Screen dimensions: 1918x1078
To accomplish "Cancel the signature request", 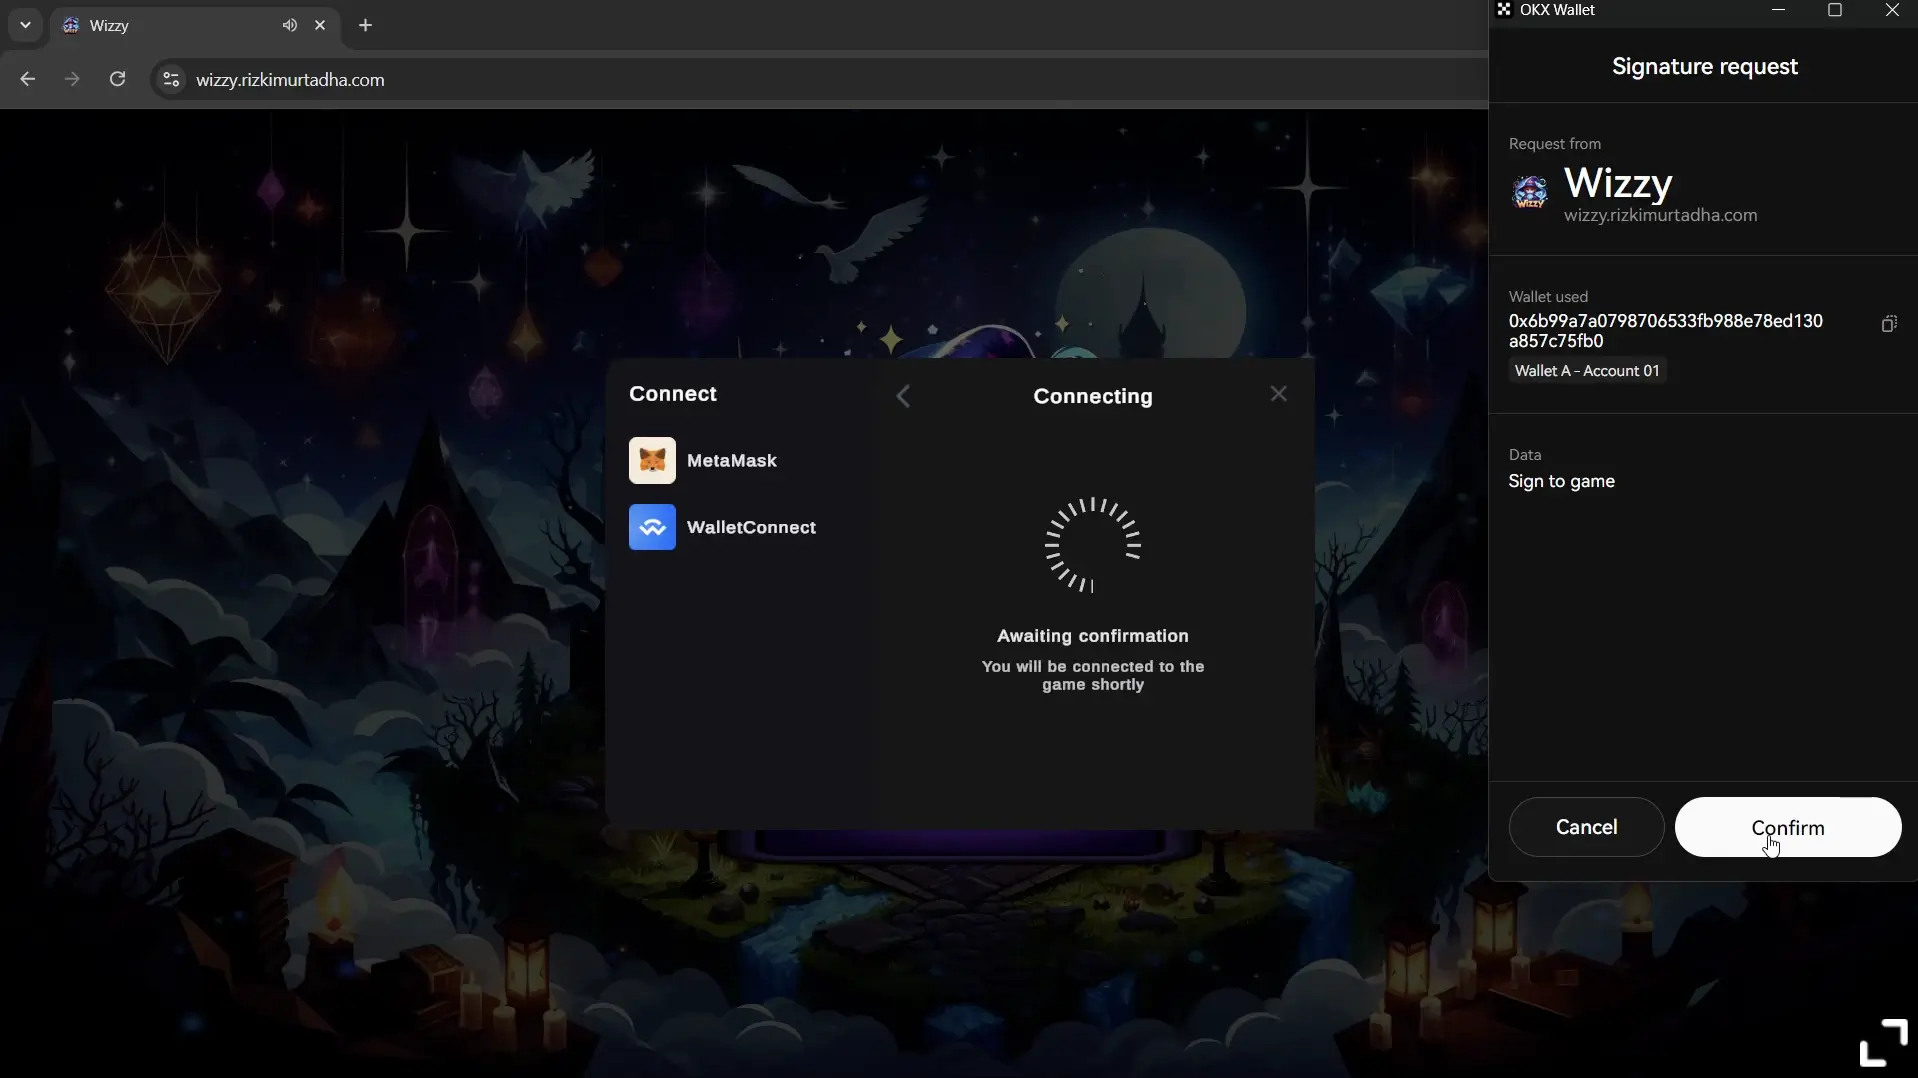I will (x=1586, y=827).
